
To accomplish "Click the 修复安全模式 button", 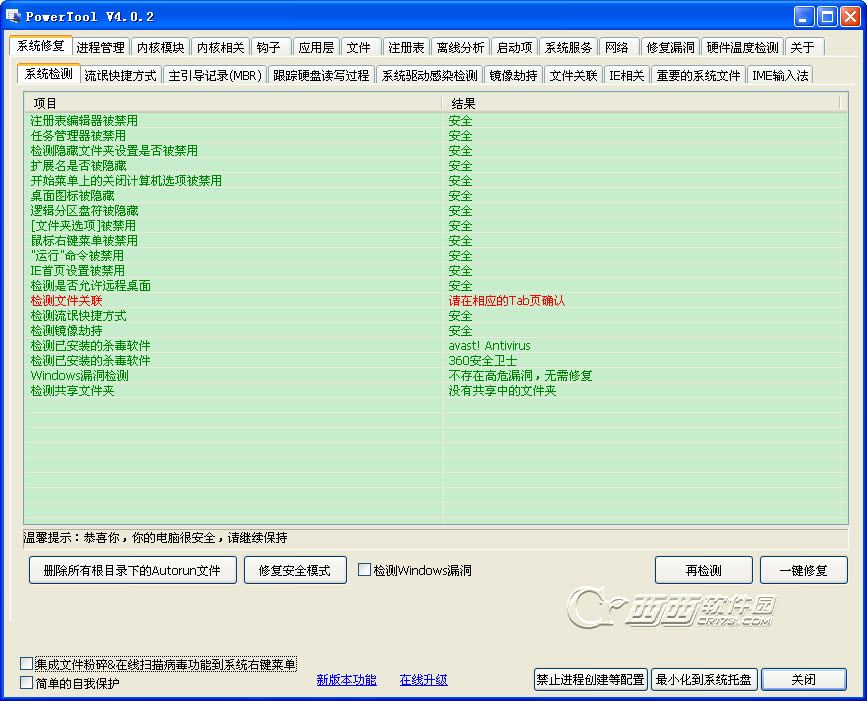I will tap(295, 570).
